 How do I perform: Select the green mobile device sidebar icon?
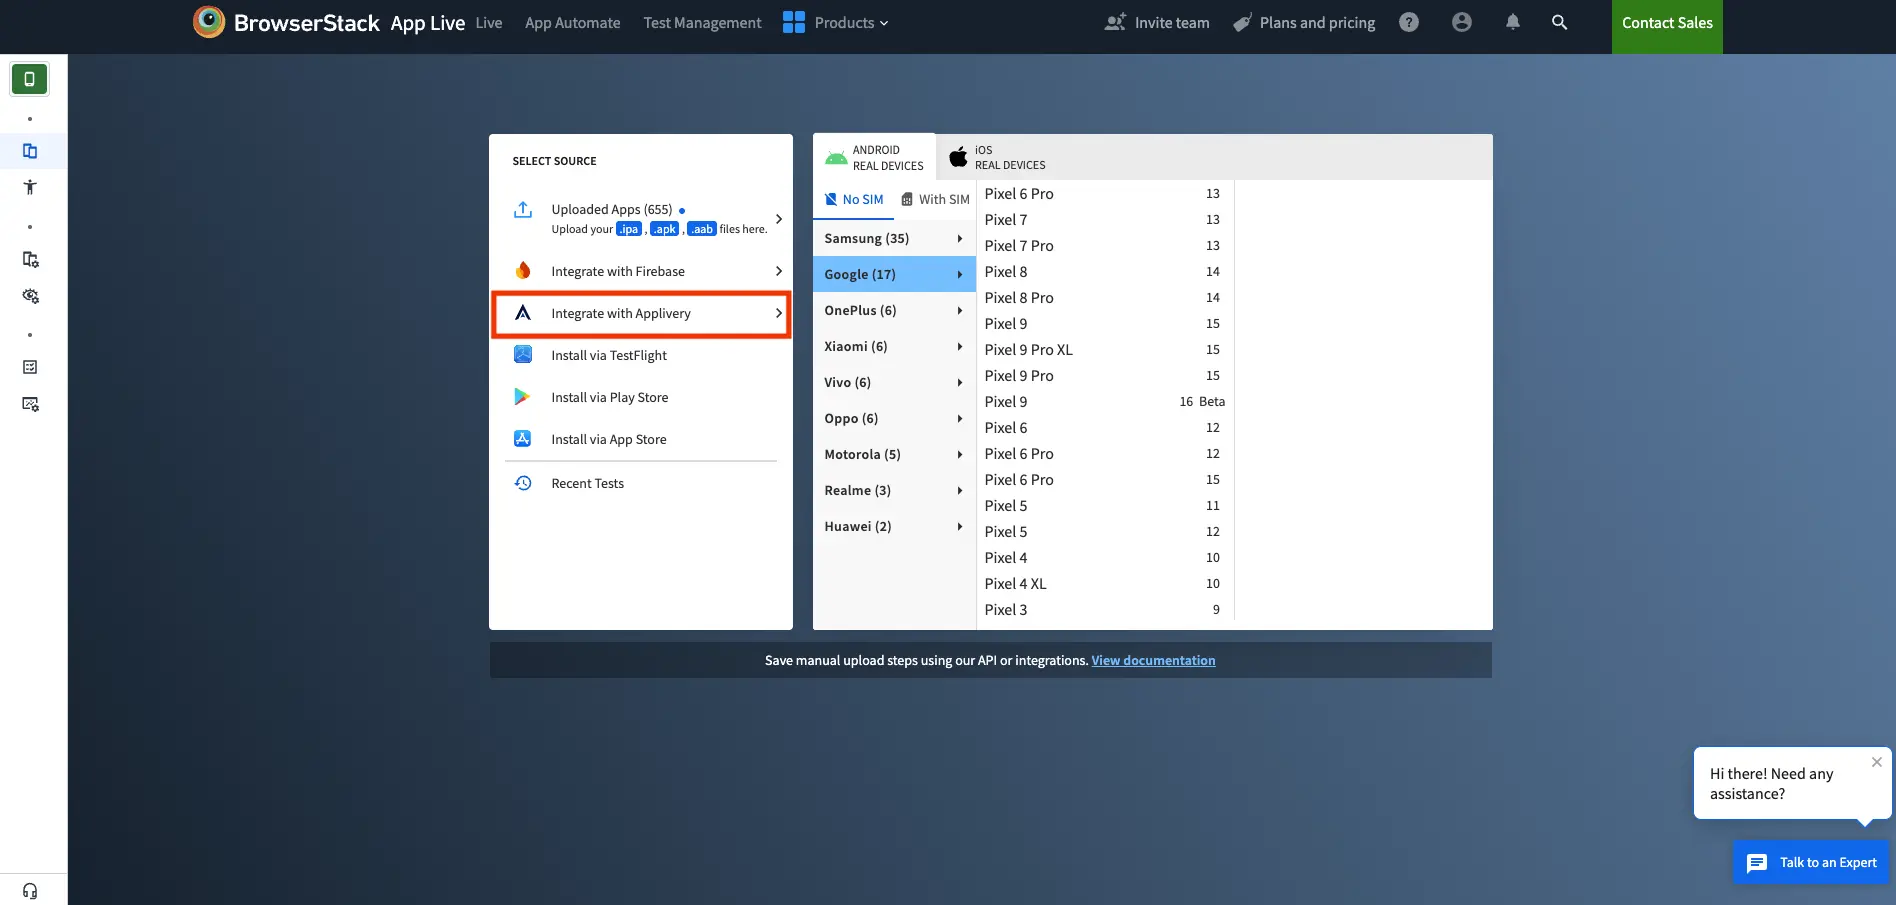(30, 79)
